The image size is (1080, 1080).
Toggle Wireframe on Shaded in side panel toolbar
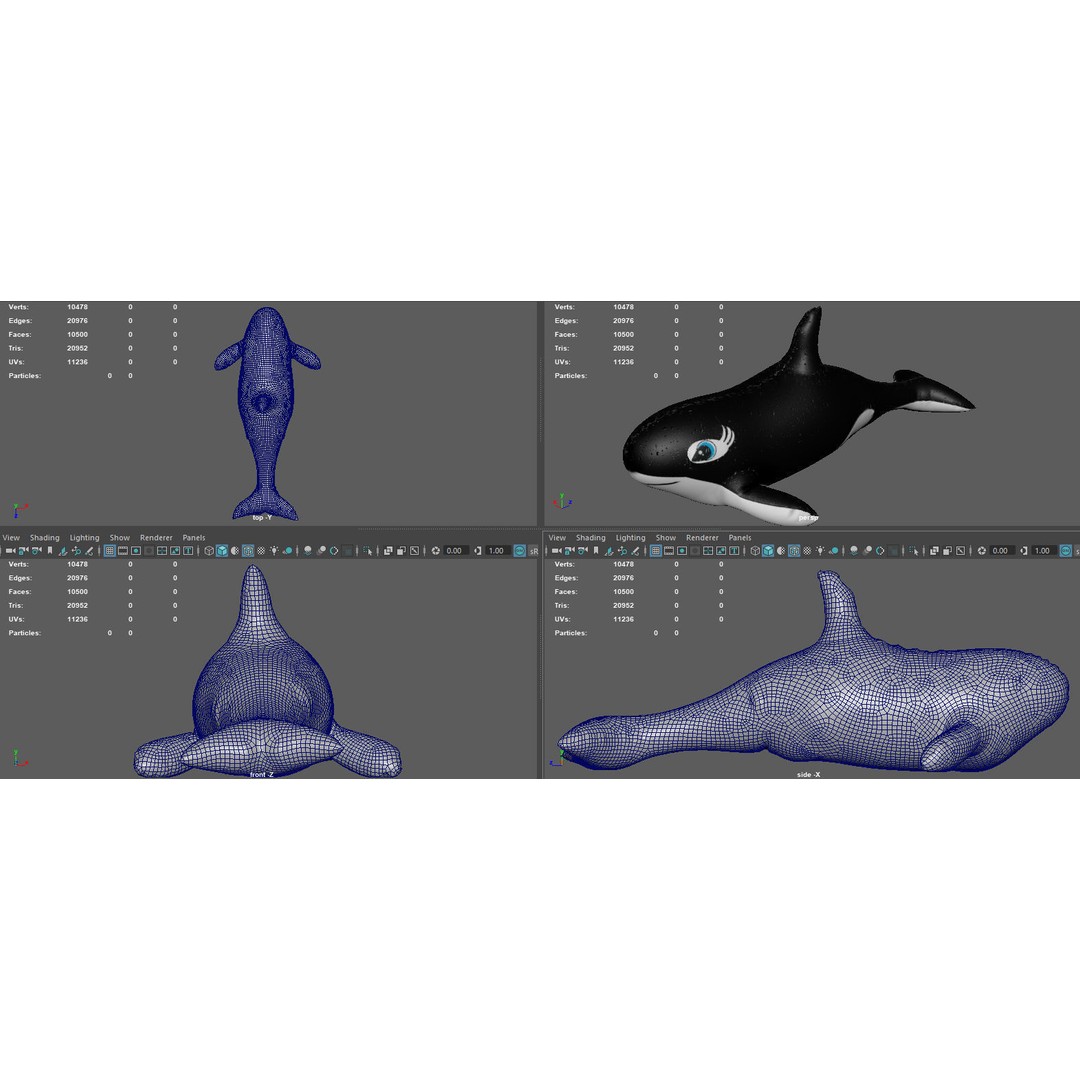(794, 550)
